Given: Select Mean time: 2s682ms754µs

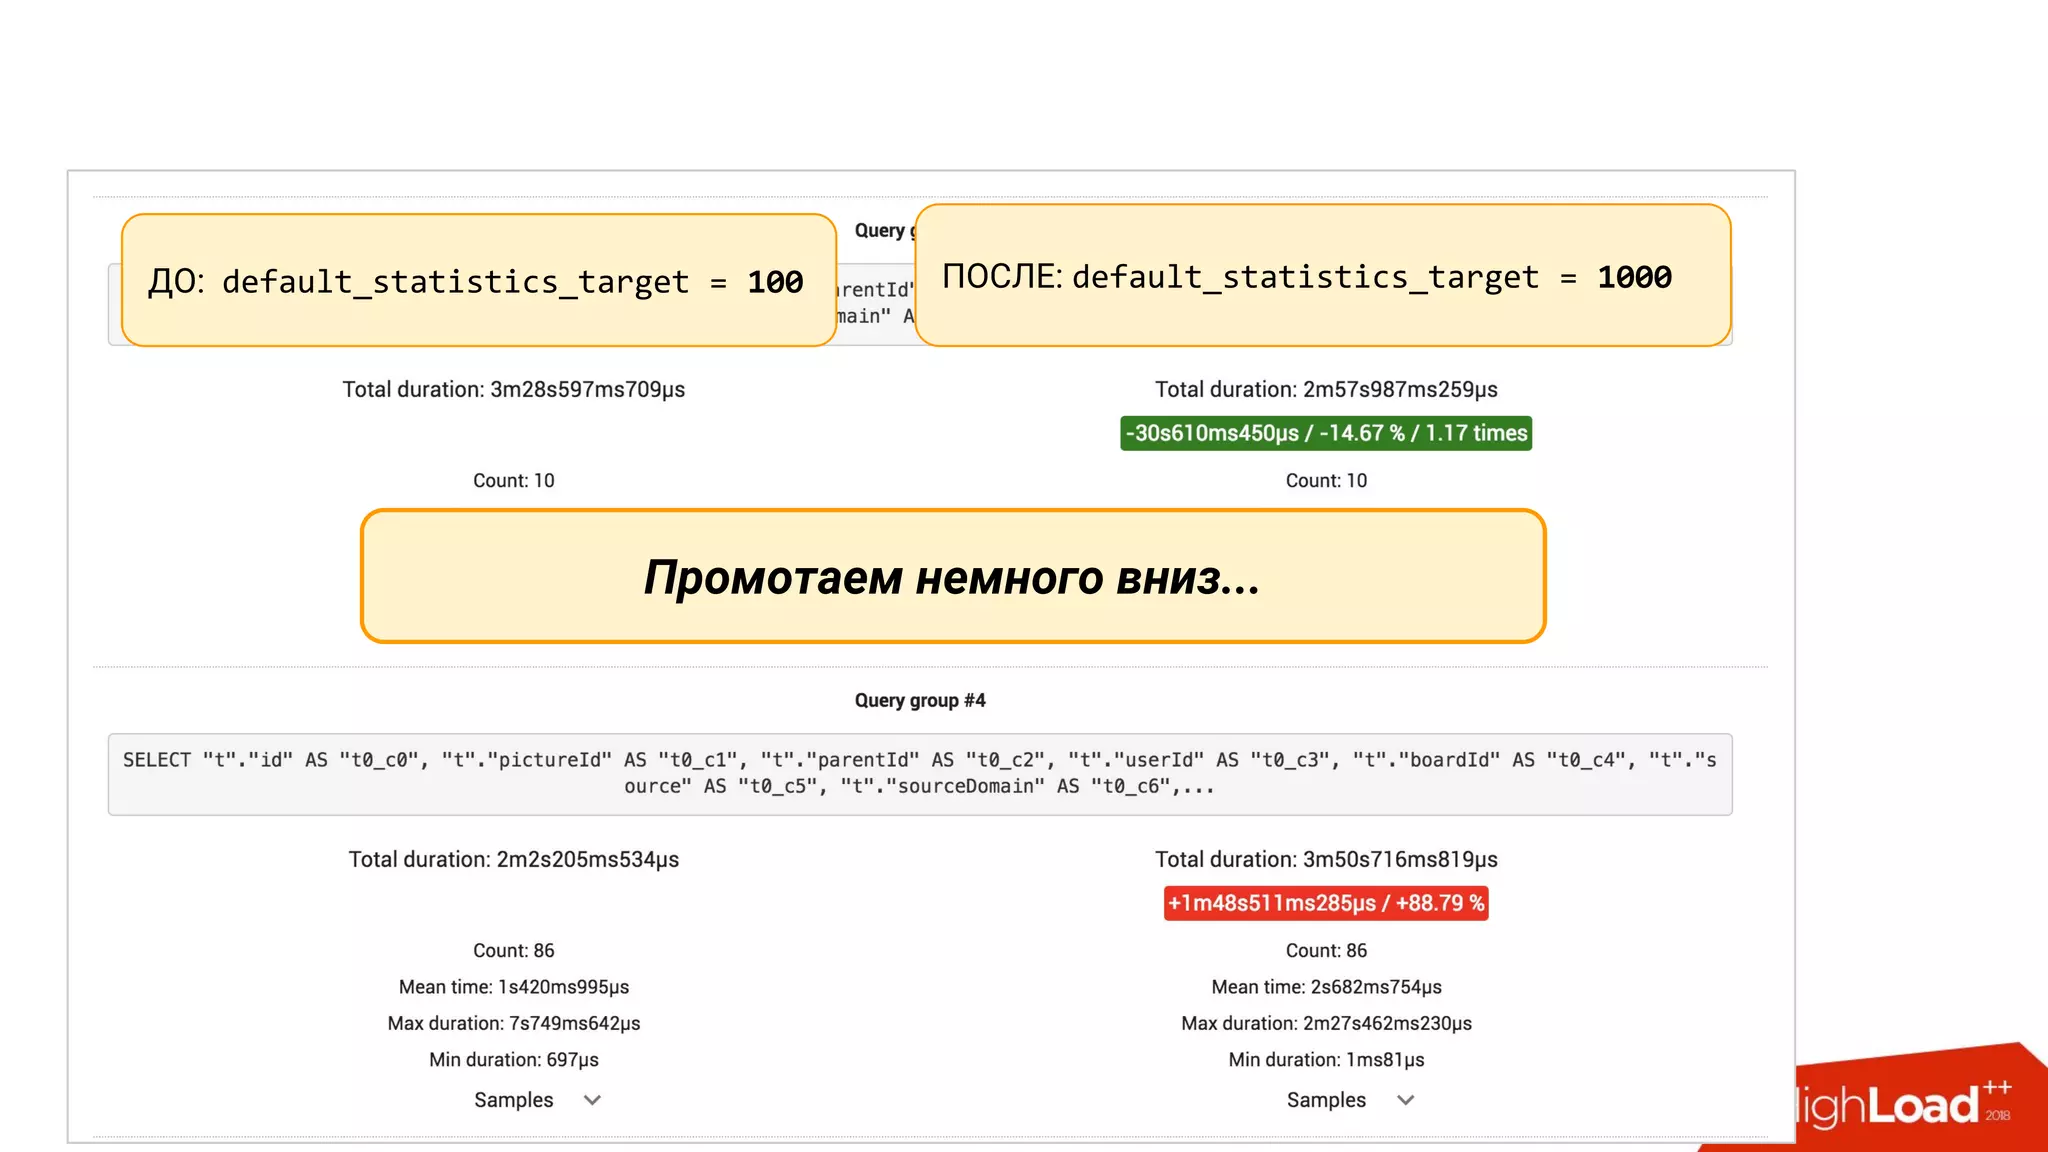Looking at the screenshot, I should pos(1326,987).
